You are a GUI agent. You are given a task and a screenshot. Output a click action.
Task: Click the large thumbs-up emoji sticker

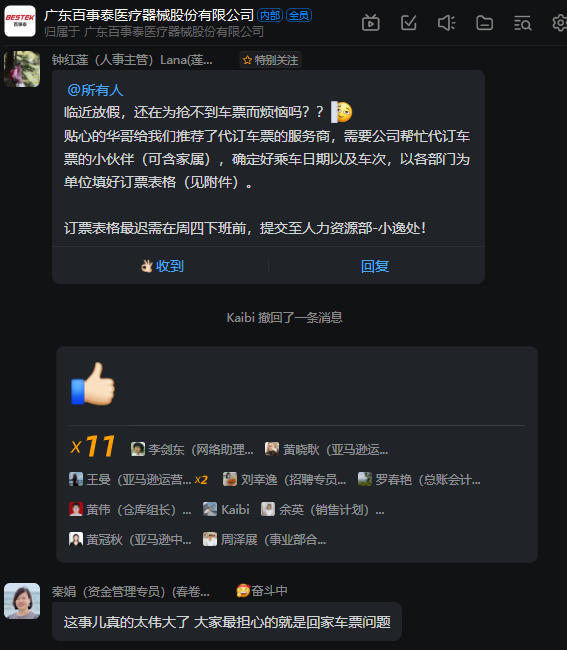pyautogui.click(x=93, y=384)
